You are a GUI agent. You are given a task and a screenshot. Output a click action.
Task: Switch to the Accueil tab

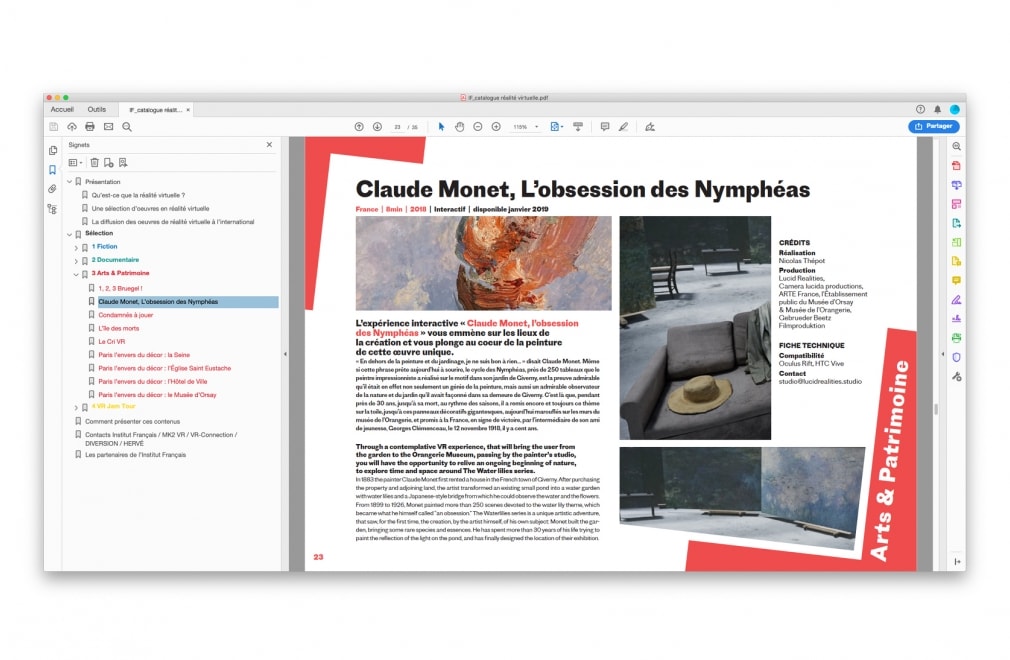point(62,109)
